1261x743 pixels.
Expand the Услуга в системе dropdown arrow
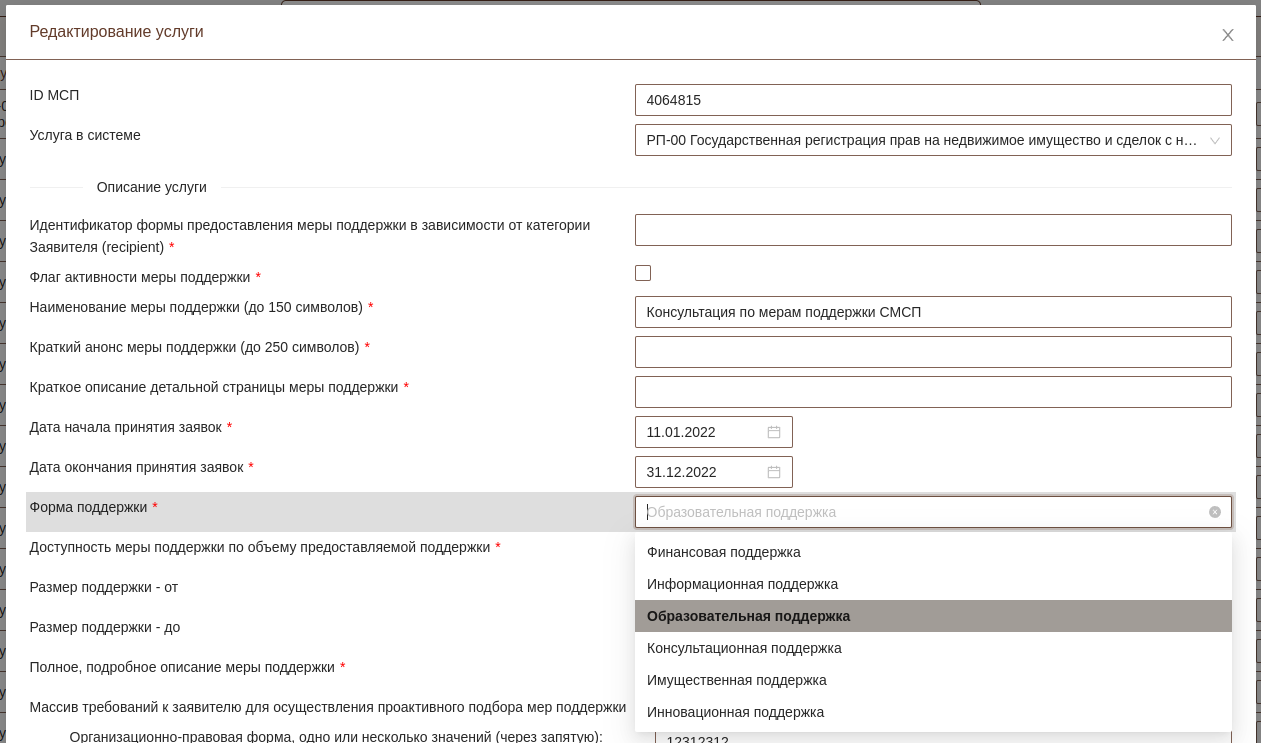[1214, 141]
